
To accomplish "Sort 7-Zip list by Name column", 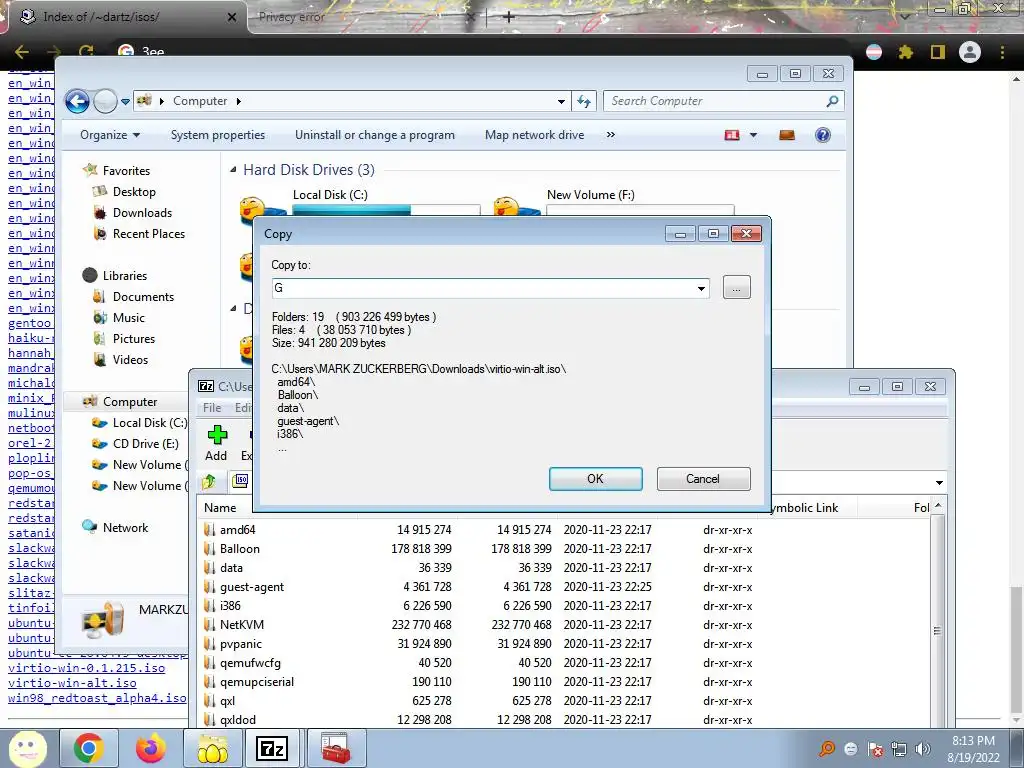I will tap(220, 507).
